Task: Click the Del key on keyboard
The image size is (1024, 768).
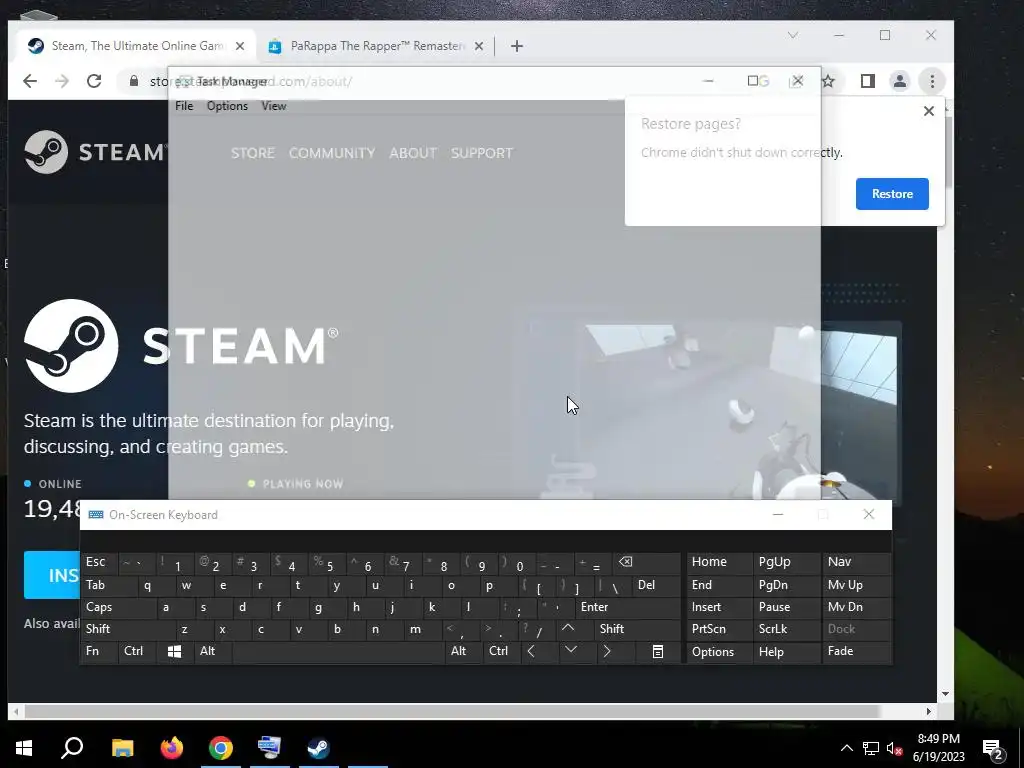Action: click(656, 585)
